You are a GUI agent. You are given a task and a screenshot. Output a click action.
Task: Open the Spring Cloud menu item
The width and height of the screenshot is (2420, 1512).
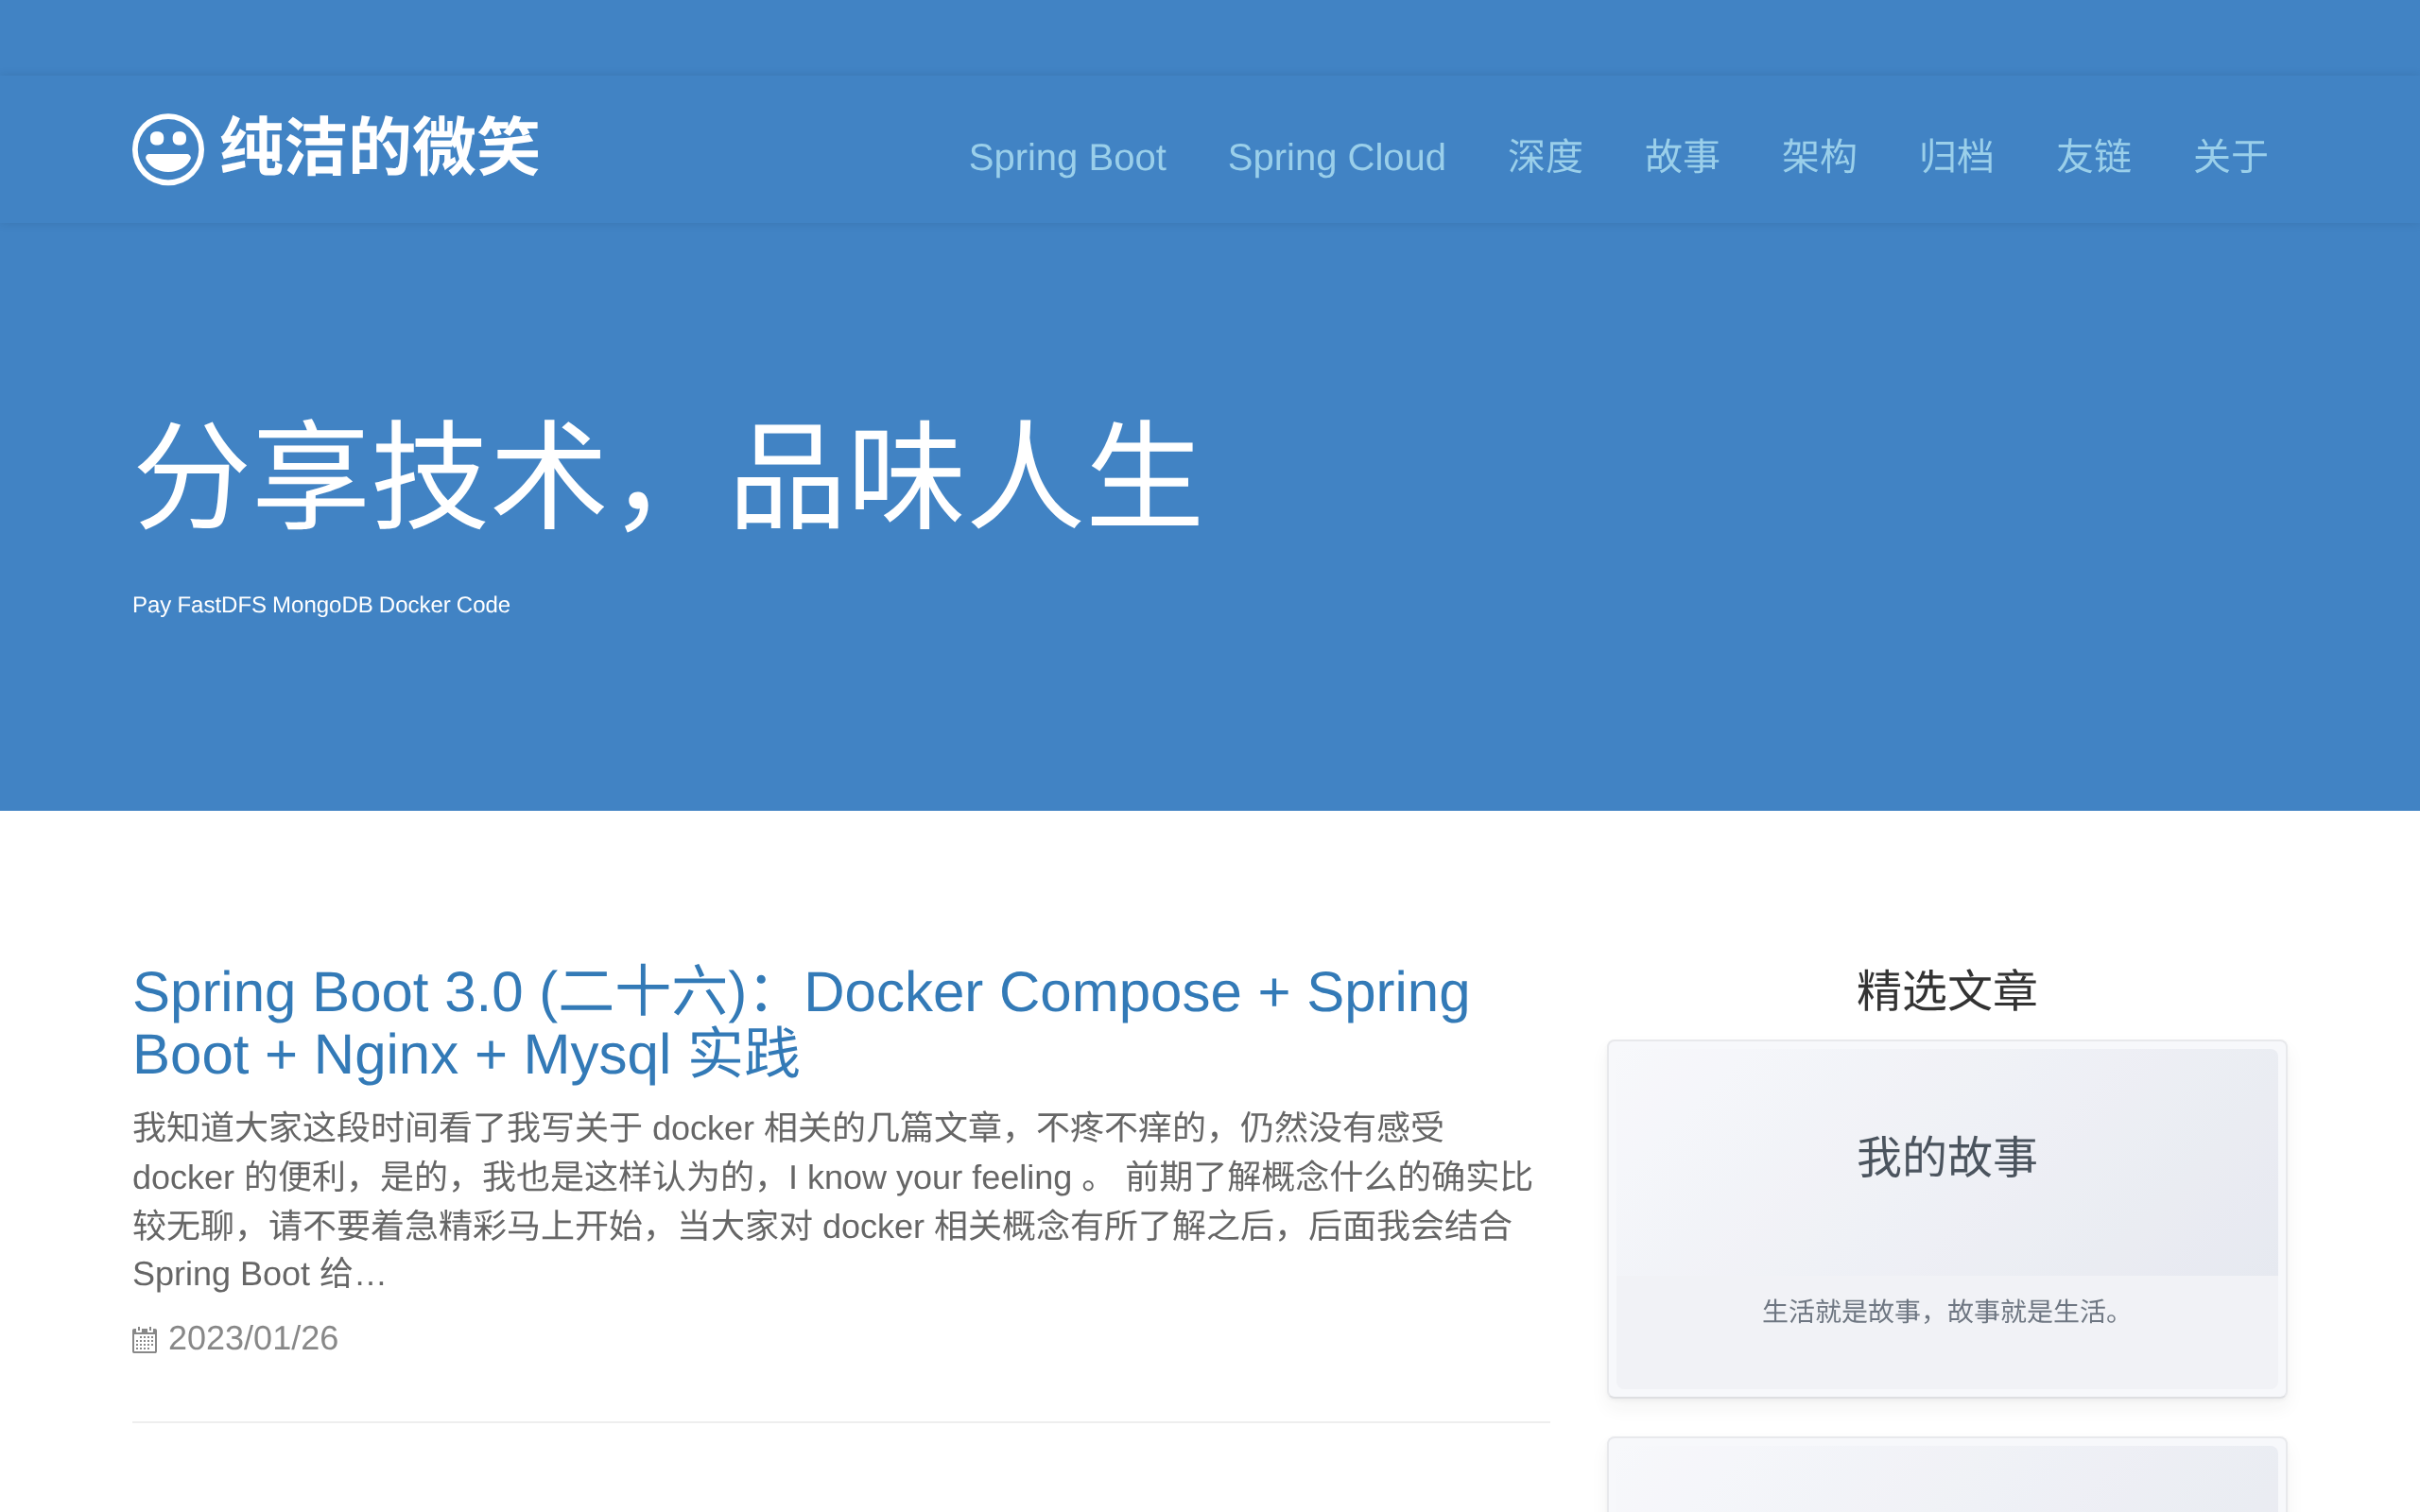[x=1336, y=157]
